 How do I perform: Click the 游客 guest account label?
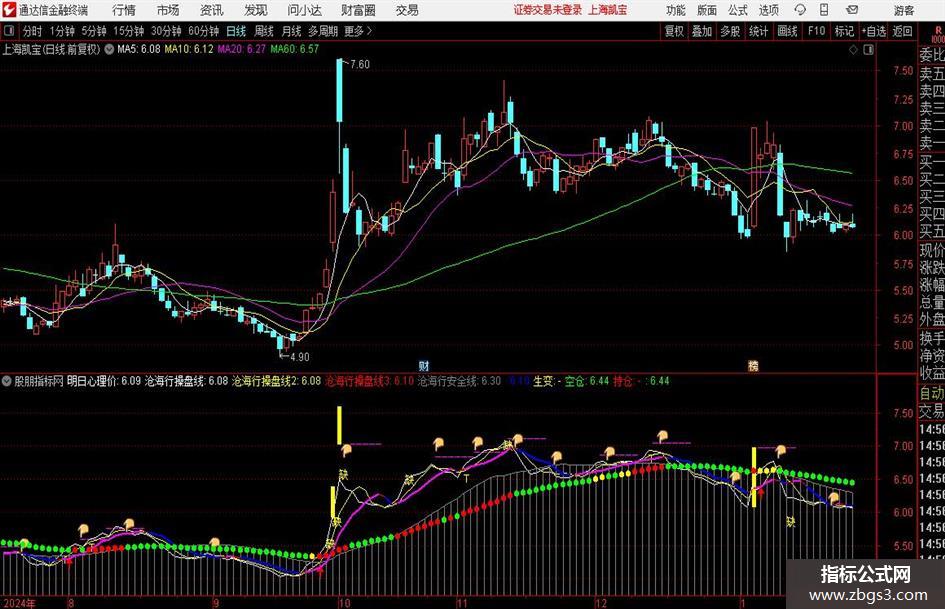point(903,10)
